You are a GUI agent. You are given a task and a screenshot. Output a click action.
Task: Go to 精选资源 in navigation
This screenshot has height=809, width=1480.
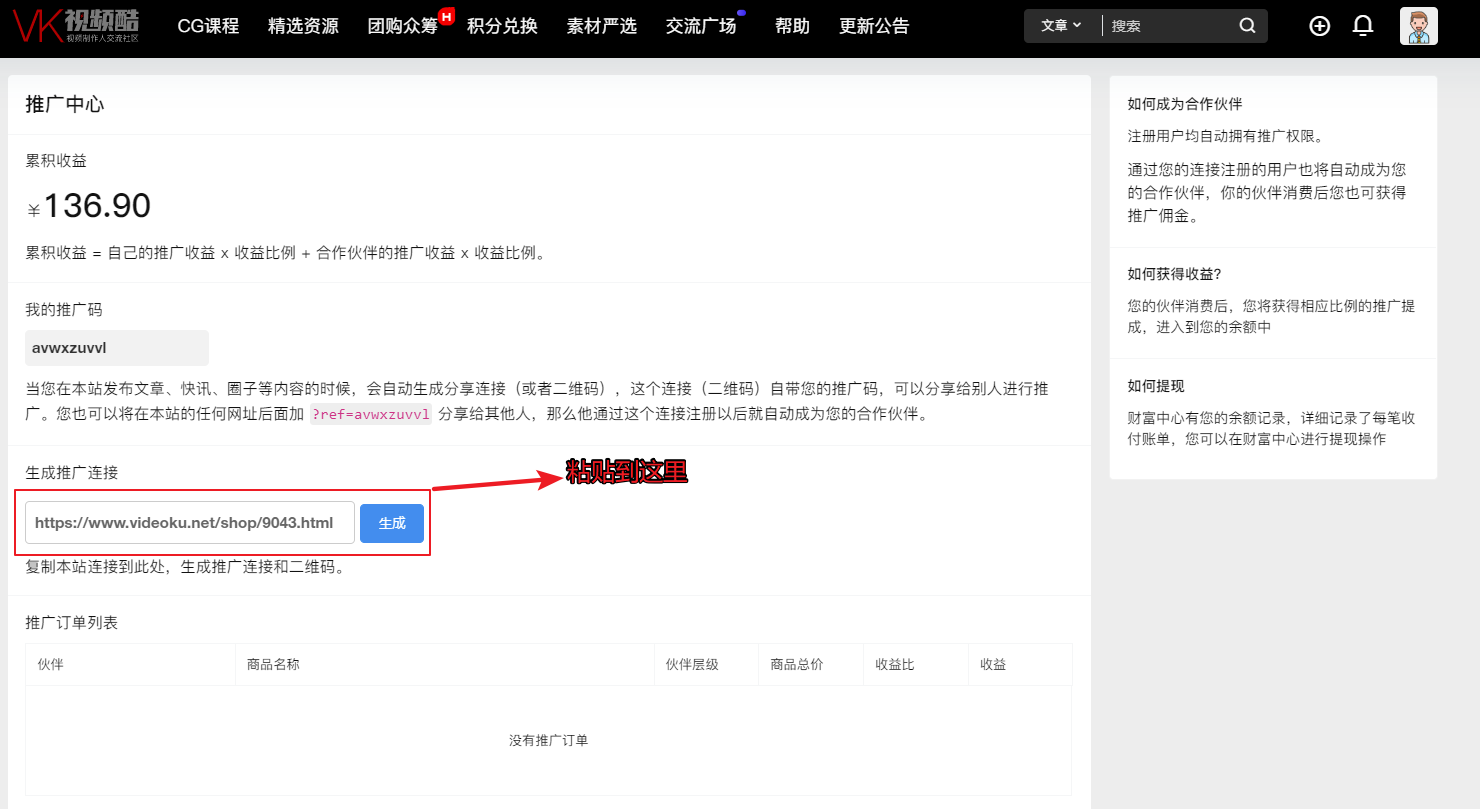coord(303,26)
